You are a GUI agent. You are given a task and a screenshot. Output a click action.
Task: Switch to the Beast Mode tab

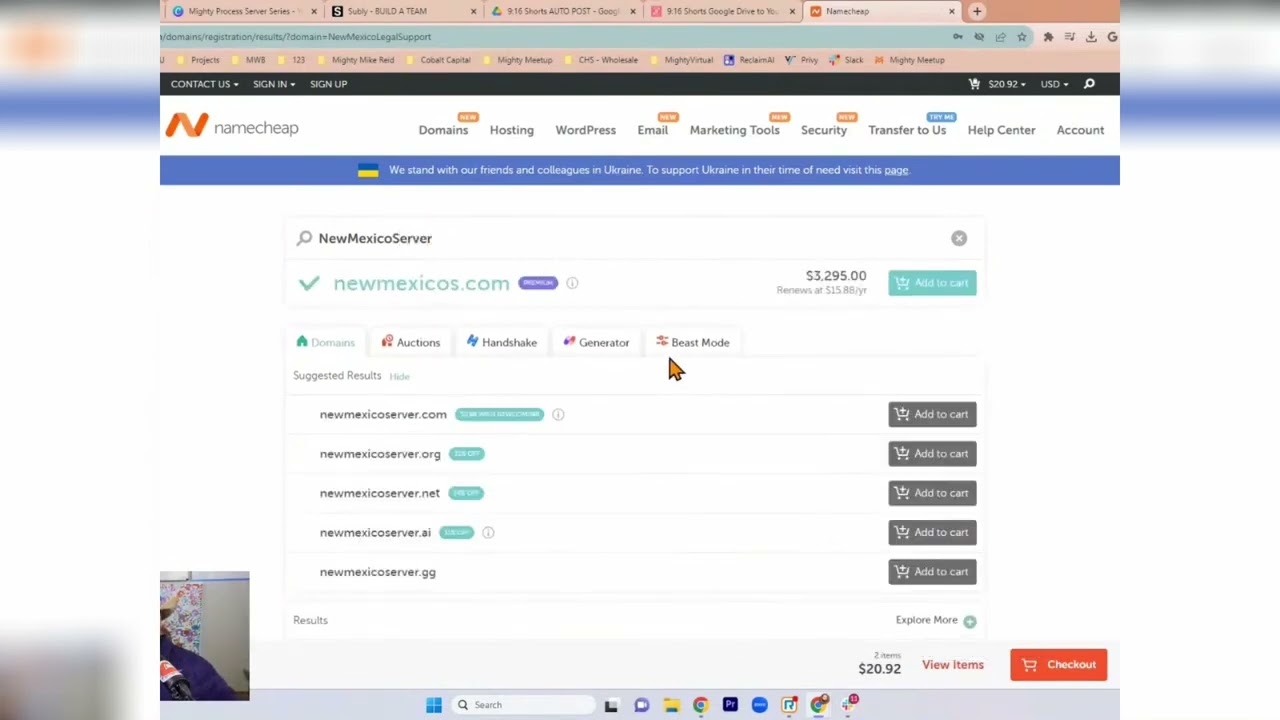coord(692,342)
